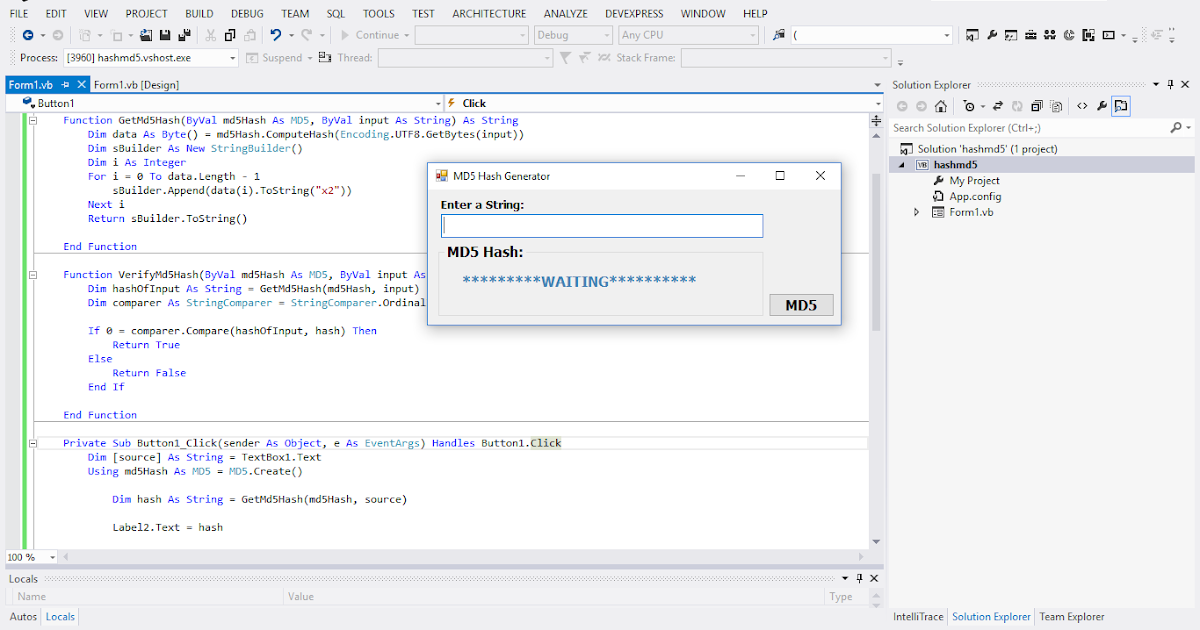
Task: Switch to the IntelliTrace tab
Action: click(x=918, y=617)
